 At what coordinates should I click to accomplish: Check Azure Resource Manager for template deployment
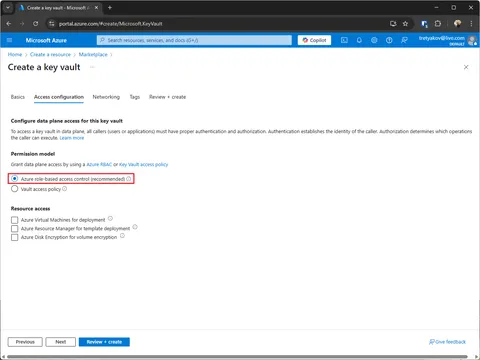(x=14, y=229)
